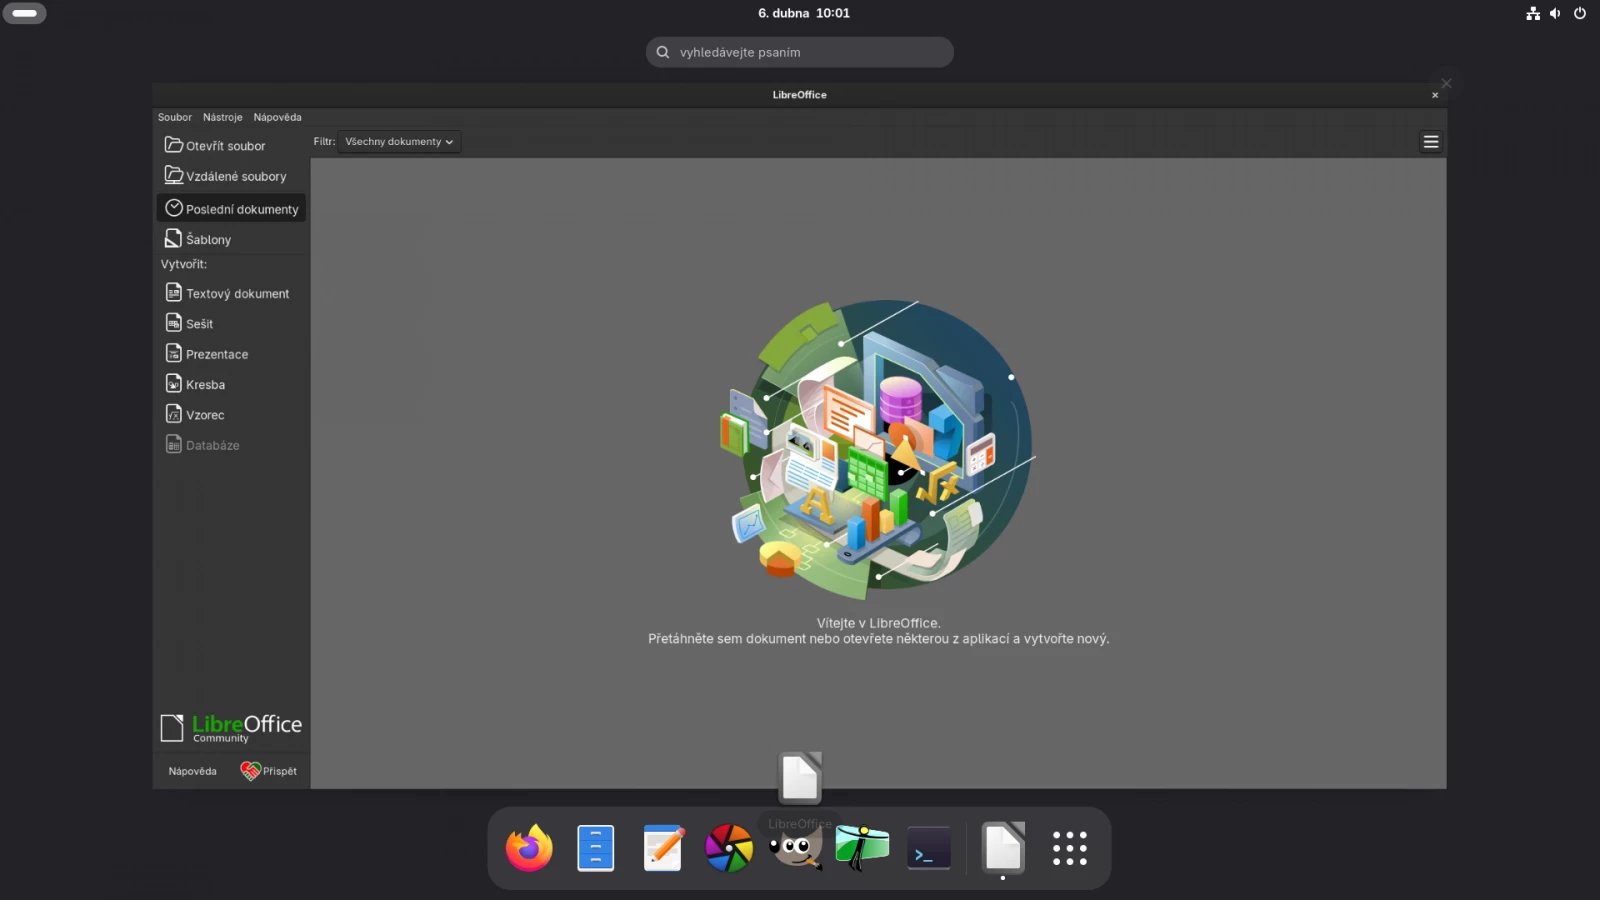Show all applications grid

(1070, 848)
